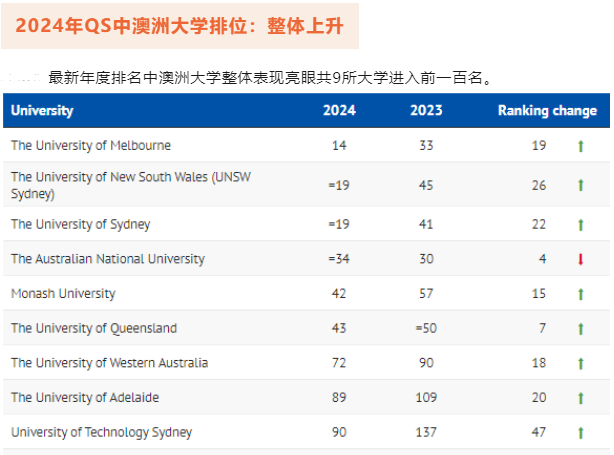Screen dimensions: 614x455
Task: Select The University of Adelaide name
Action: 85,397
